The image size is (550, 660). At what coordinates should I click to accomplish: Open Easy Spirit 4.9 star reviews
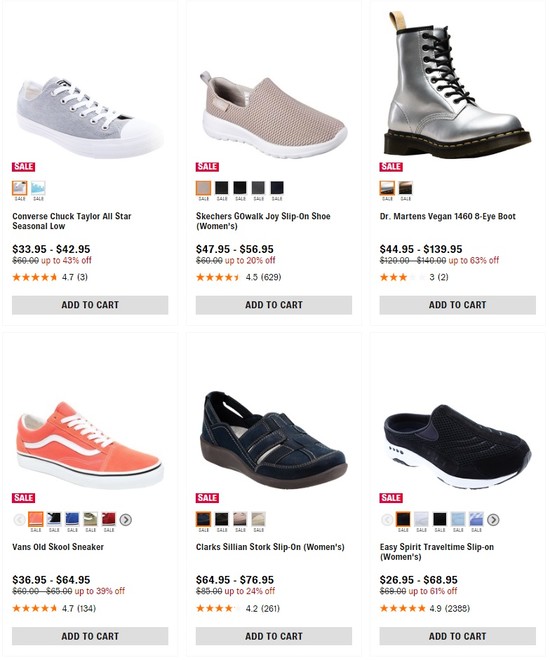click(426, 611)
